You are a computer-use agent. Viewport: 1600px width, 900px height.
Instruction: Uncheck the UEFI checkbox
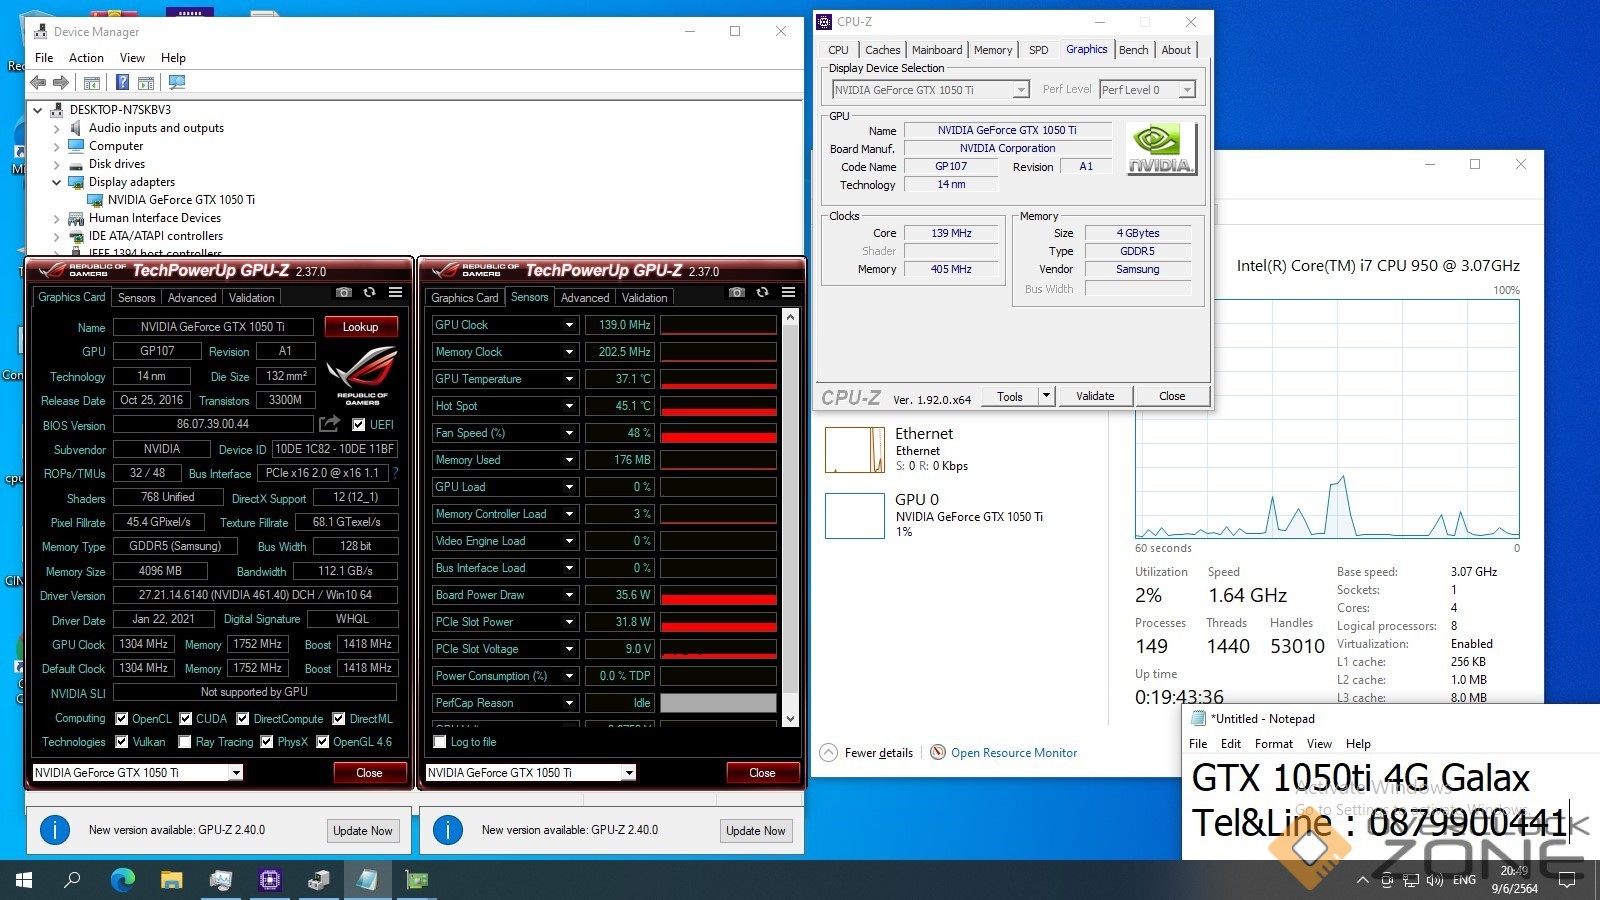(x=358, y=425)
